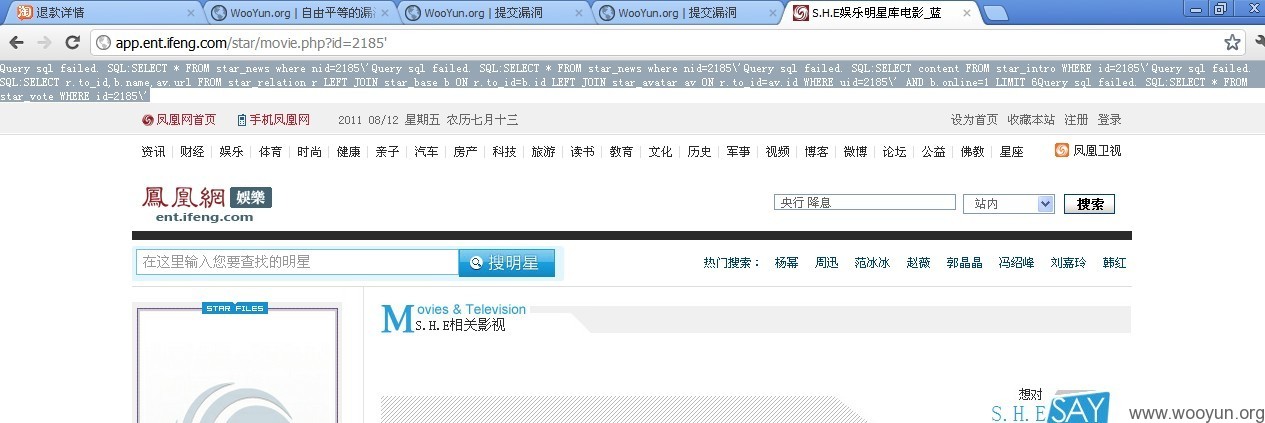Image resolution: width=1265 pixels, height=423 pixels.
Task: Click the 凤凰網 娱樂 ent.ifeng.com logo
Action: (206, 204)
